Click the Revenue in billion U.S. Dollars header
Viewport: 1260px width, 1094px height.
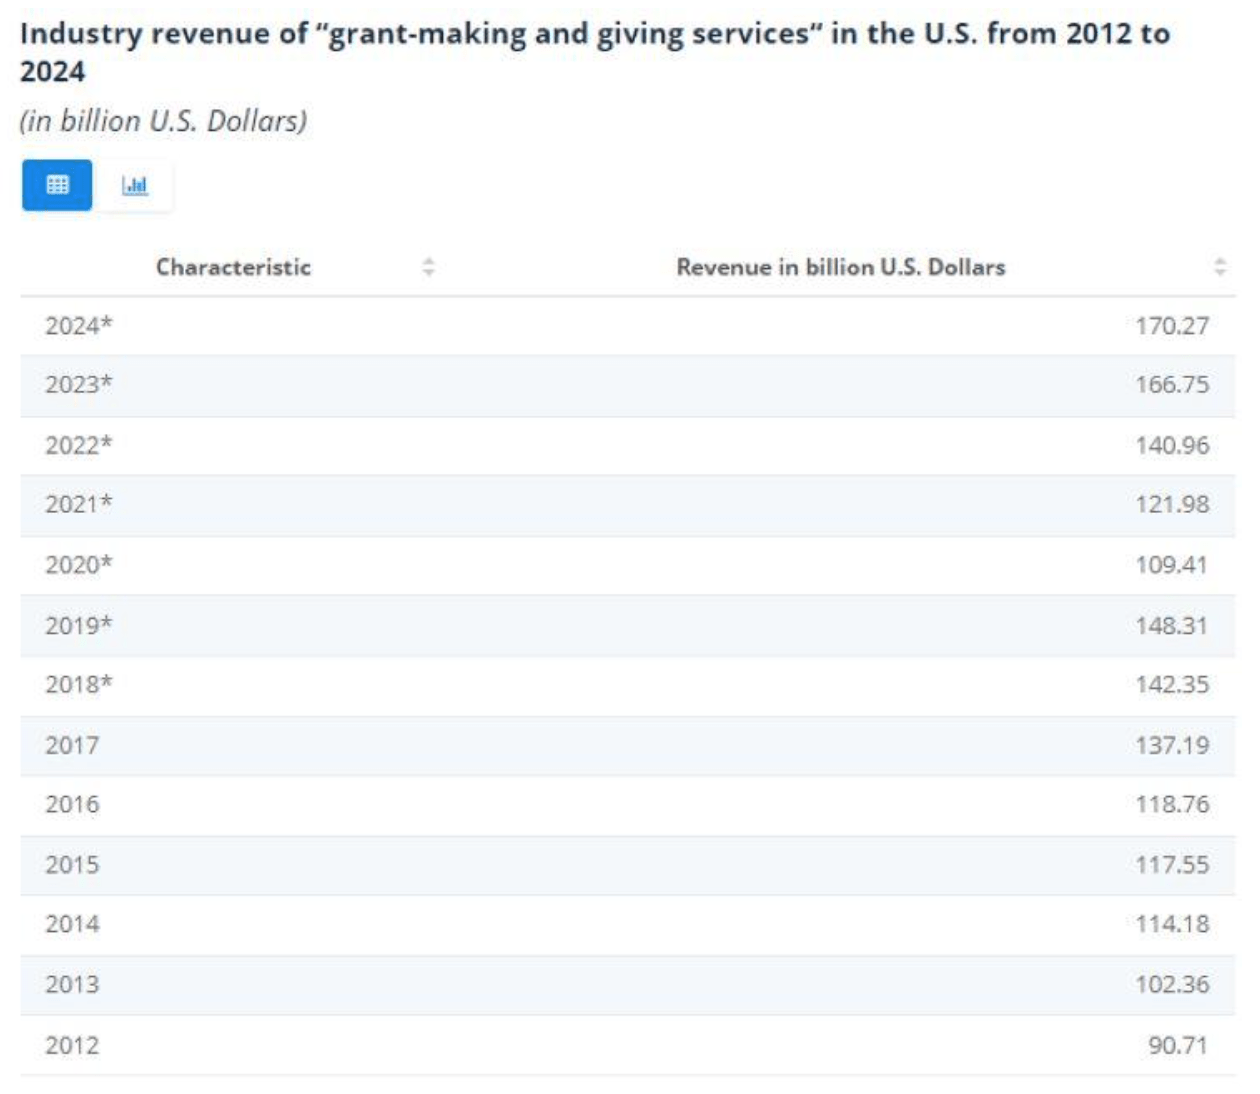(x=840, y=267)
